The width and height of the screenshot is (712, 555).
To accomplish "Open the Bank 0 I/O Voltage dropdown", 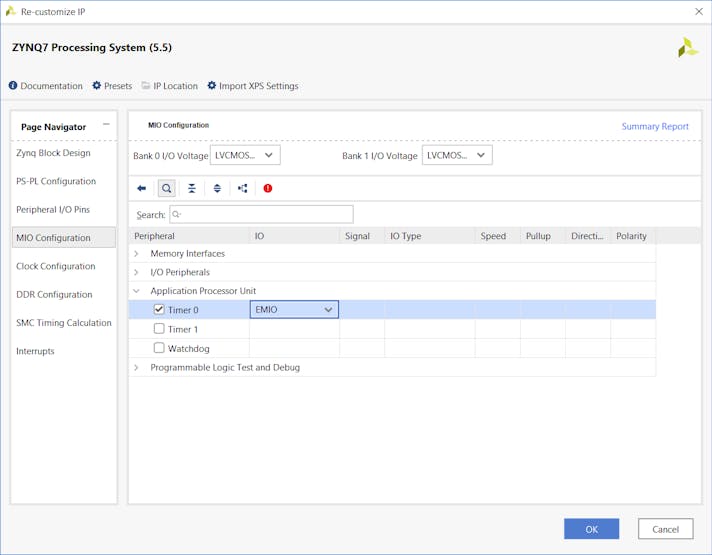I will 245,155.
